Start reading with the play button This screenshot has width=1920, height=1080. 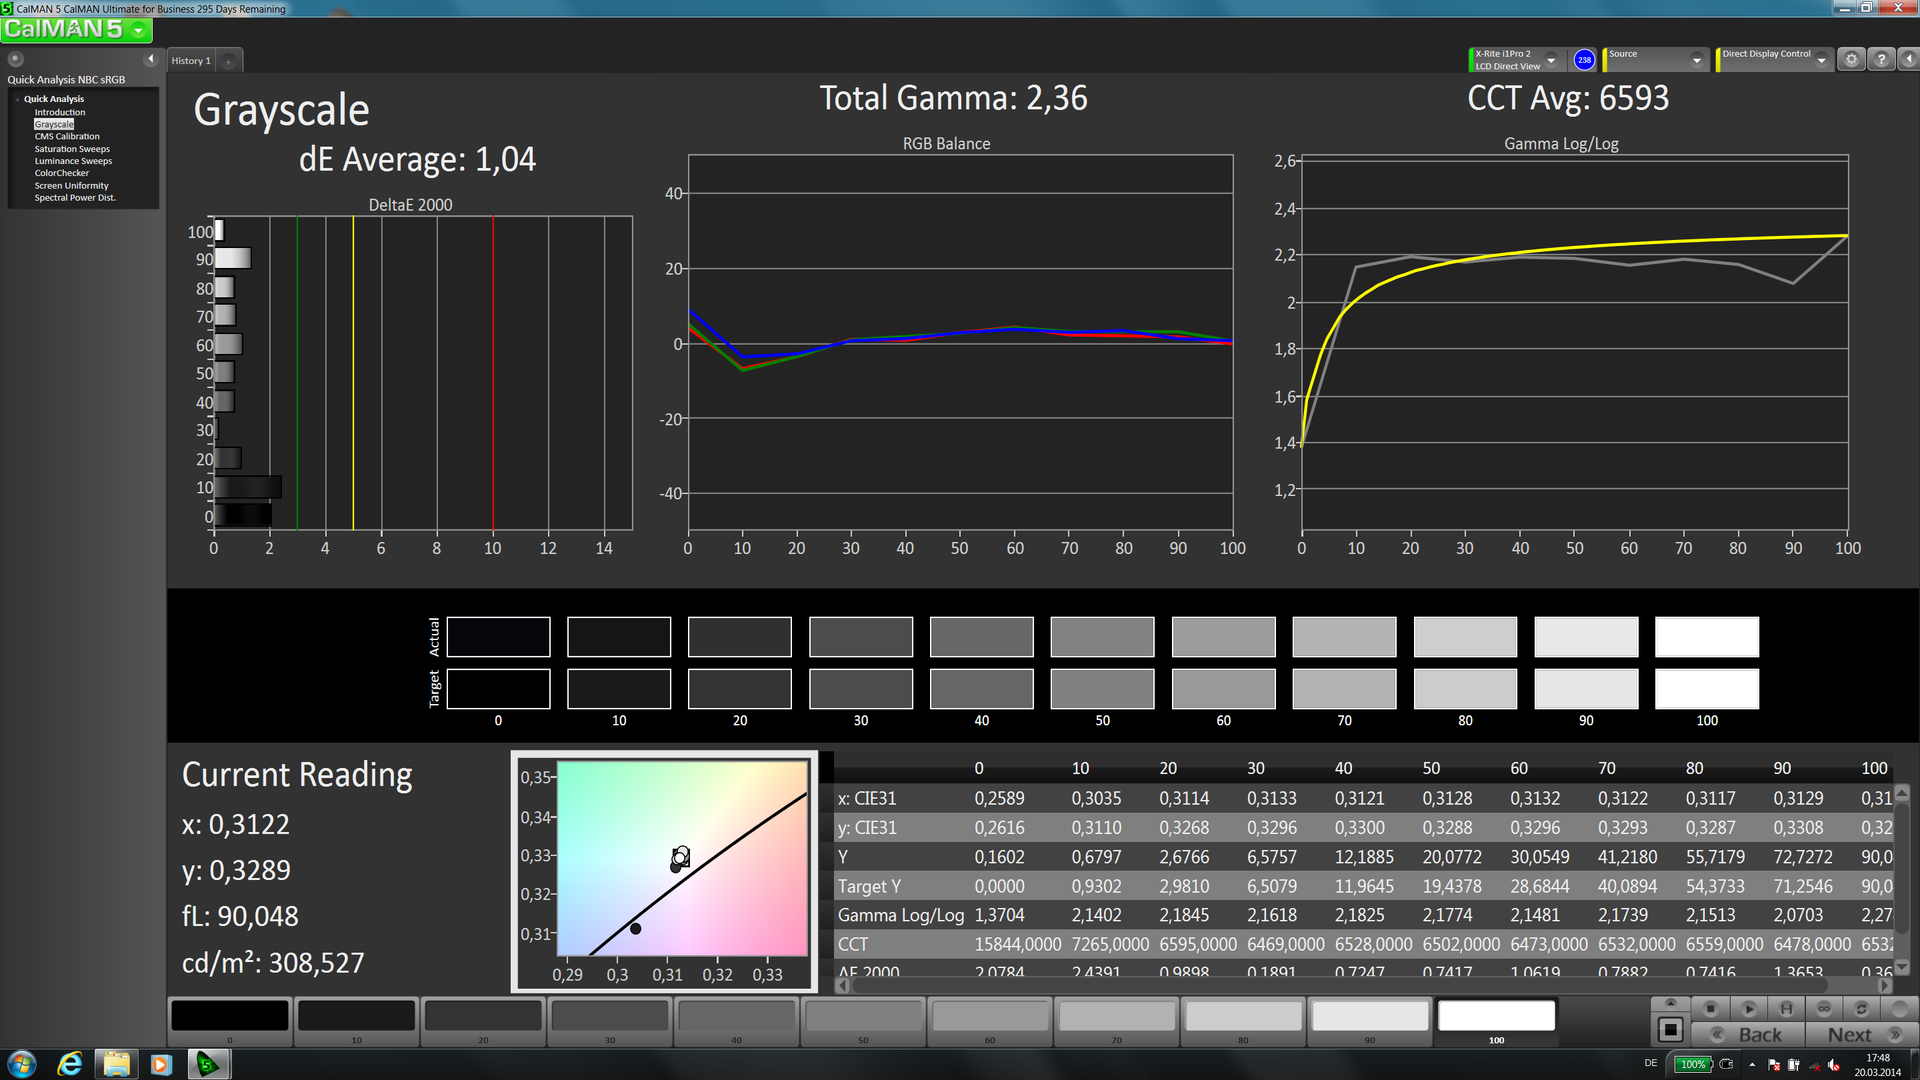1748,1009
